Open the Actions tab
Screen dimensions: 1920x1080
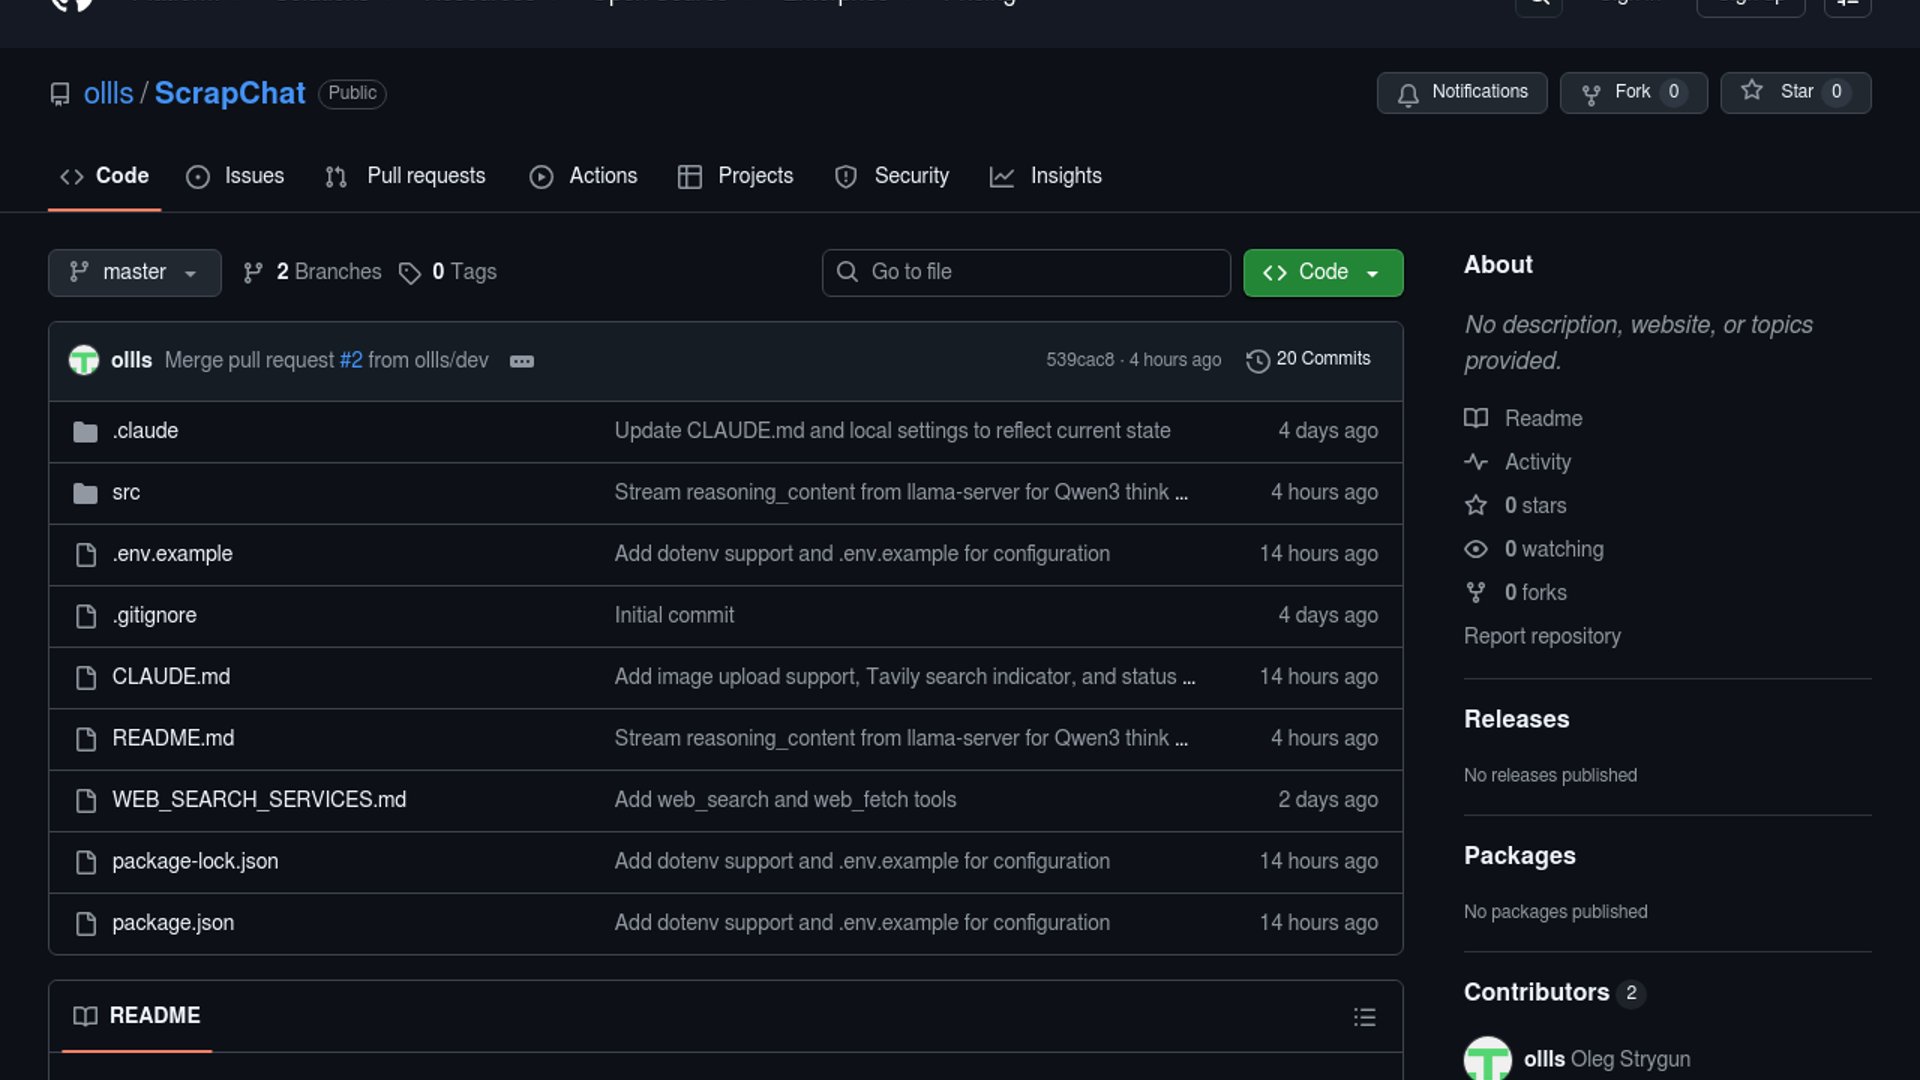(583, 176)
